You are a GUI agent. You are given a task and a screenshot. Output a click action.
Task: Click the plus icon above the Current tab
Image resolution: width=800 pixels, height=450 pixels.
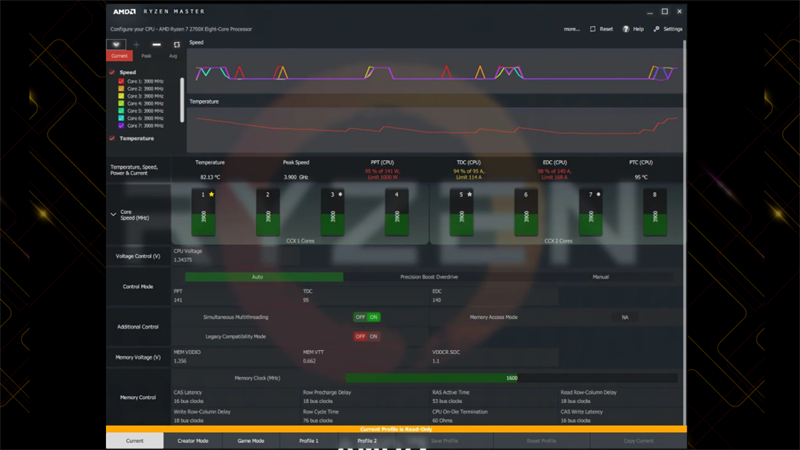pyautogui.click(x=136, y=44)
